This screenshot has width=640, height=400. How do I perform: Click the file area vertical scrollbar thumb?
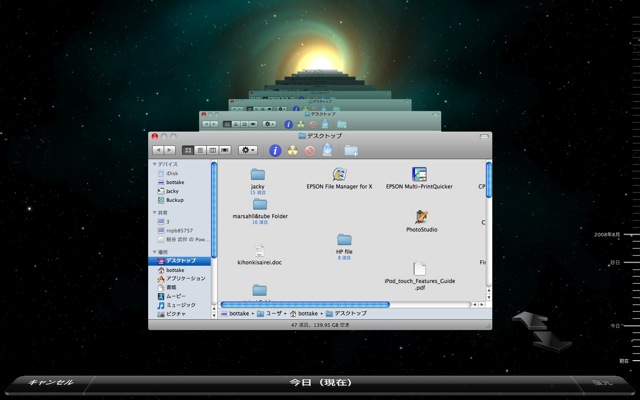[489, 180]
